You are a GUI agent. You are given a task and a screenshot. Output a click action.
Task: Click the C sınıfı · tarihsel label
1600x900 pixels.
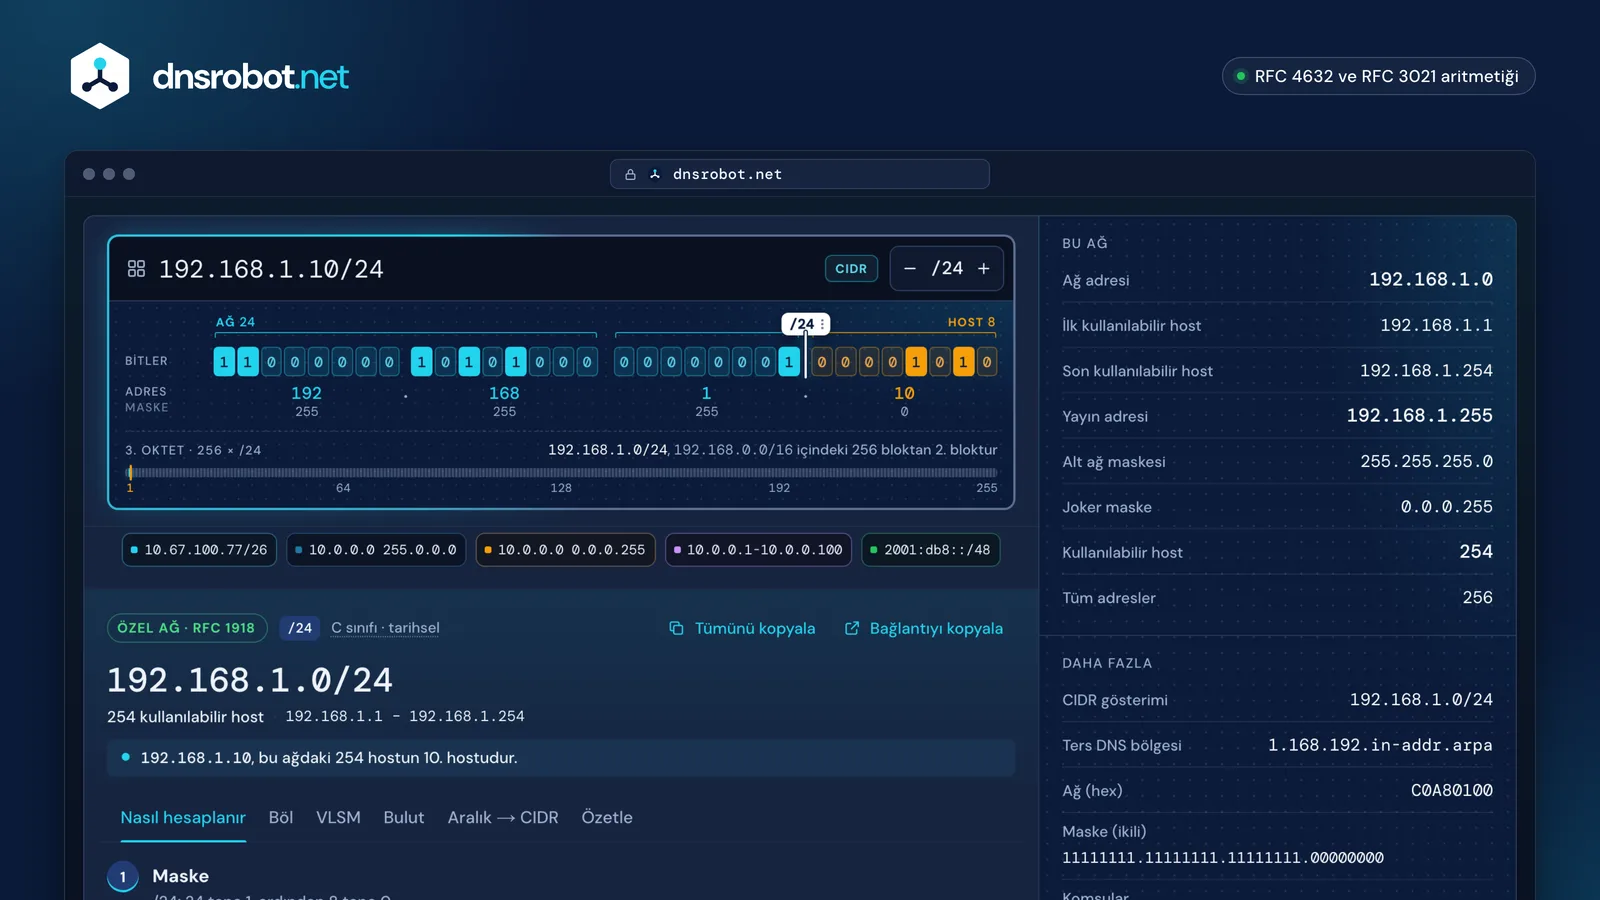click(385, 628)
